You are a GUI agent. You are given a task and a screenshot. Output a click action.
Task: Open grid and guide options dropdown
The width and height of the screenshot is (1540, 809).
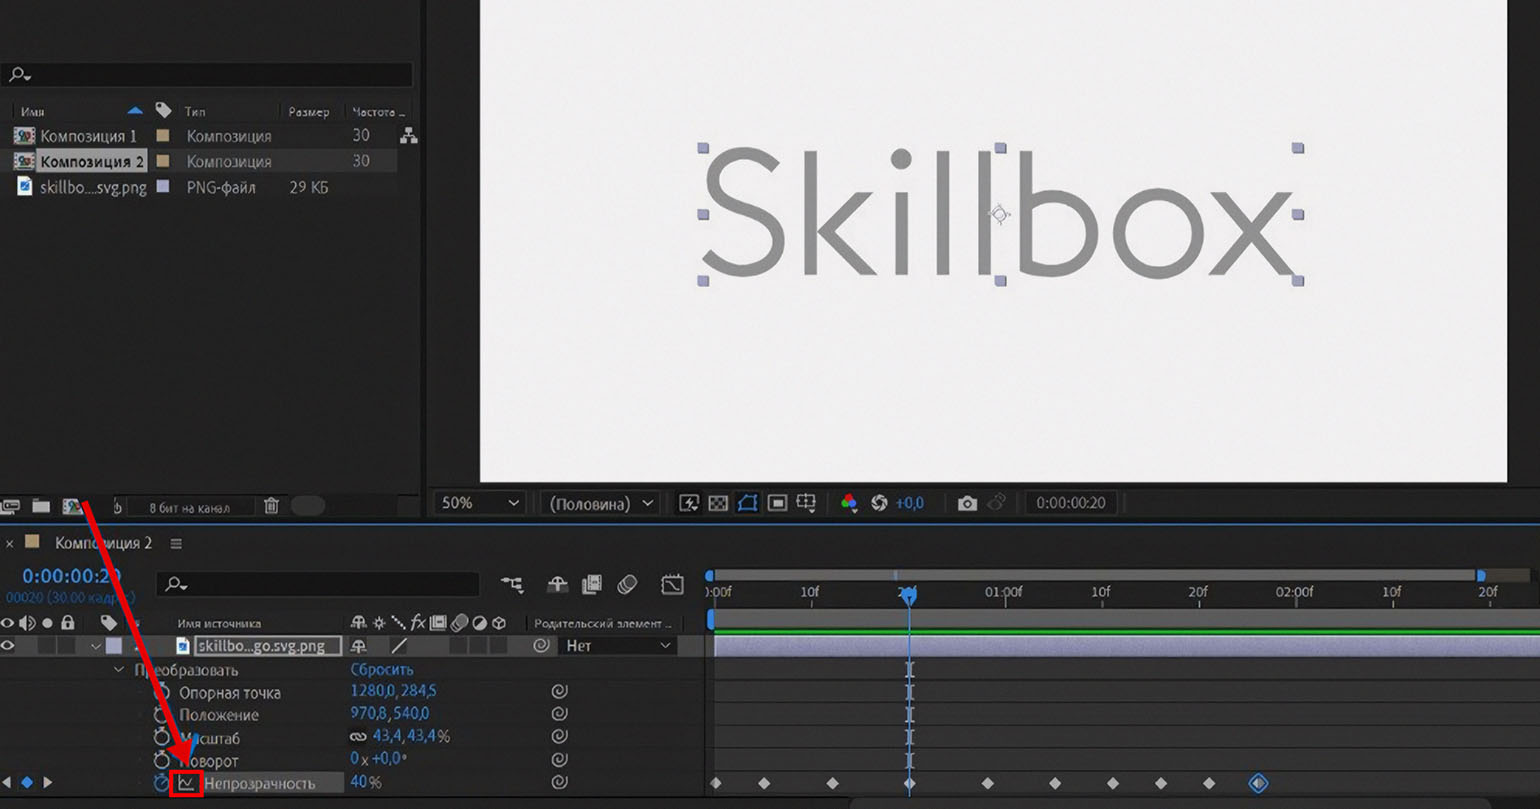[x=807, y=503]
